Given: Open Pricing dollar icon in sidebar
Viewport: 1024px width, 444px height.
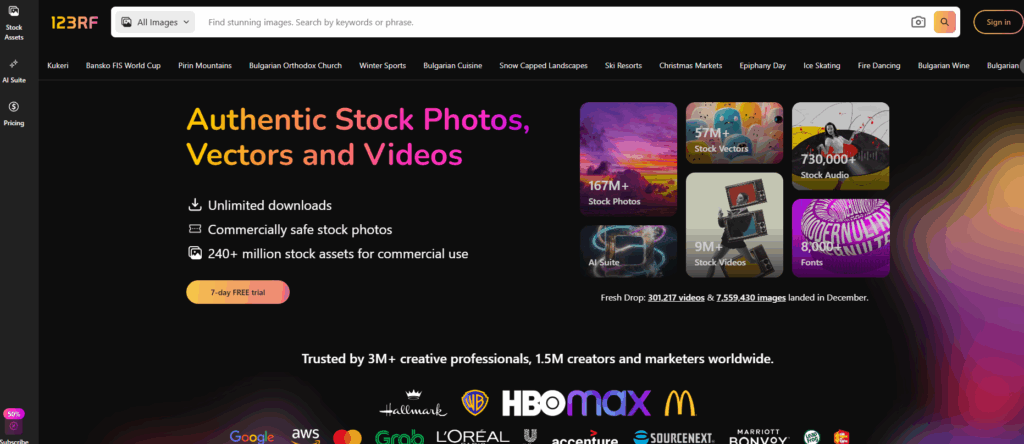Looking at the screenshot, I should [x=14, y=112].
